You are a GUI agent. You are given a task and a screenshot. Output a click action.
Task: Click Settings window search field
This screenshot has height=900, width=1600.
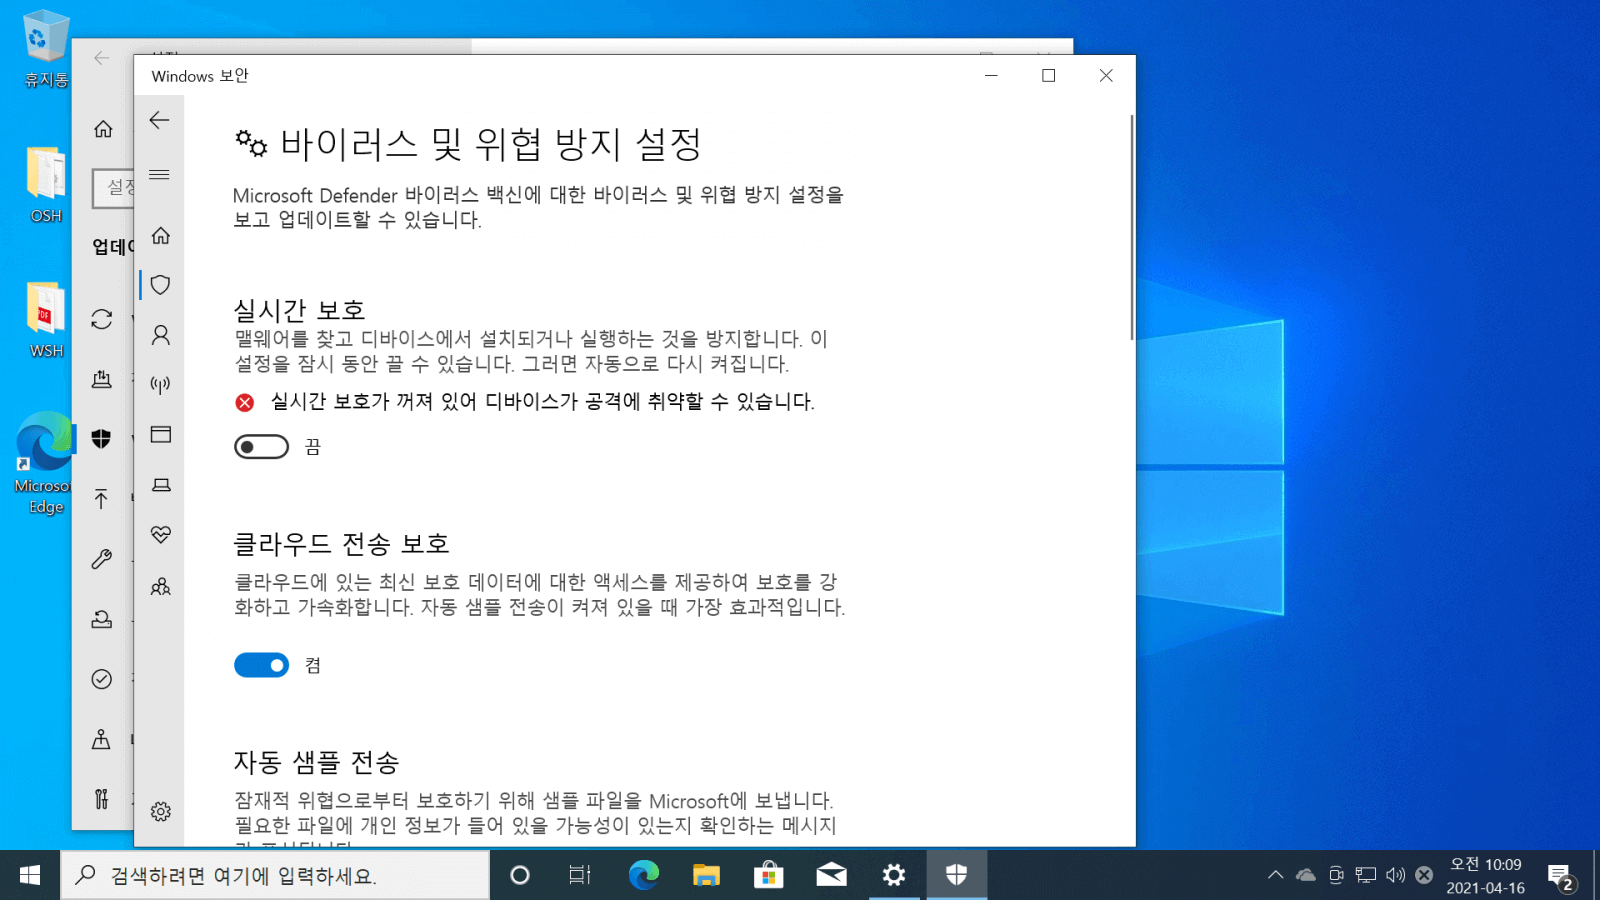click(x=114, y=188)
